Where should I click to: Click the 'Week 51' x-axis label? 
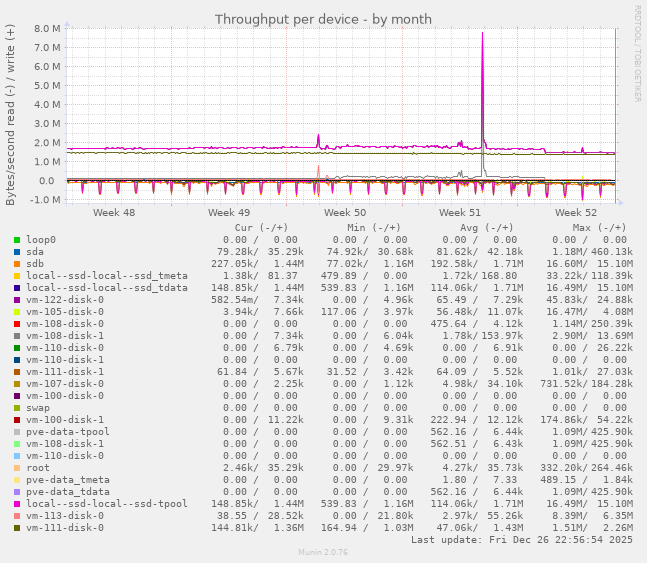pyautogui.click(x=460, y=213)
